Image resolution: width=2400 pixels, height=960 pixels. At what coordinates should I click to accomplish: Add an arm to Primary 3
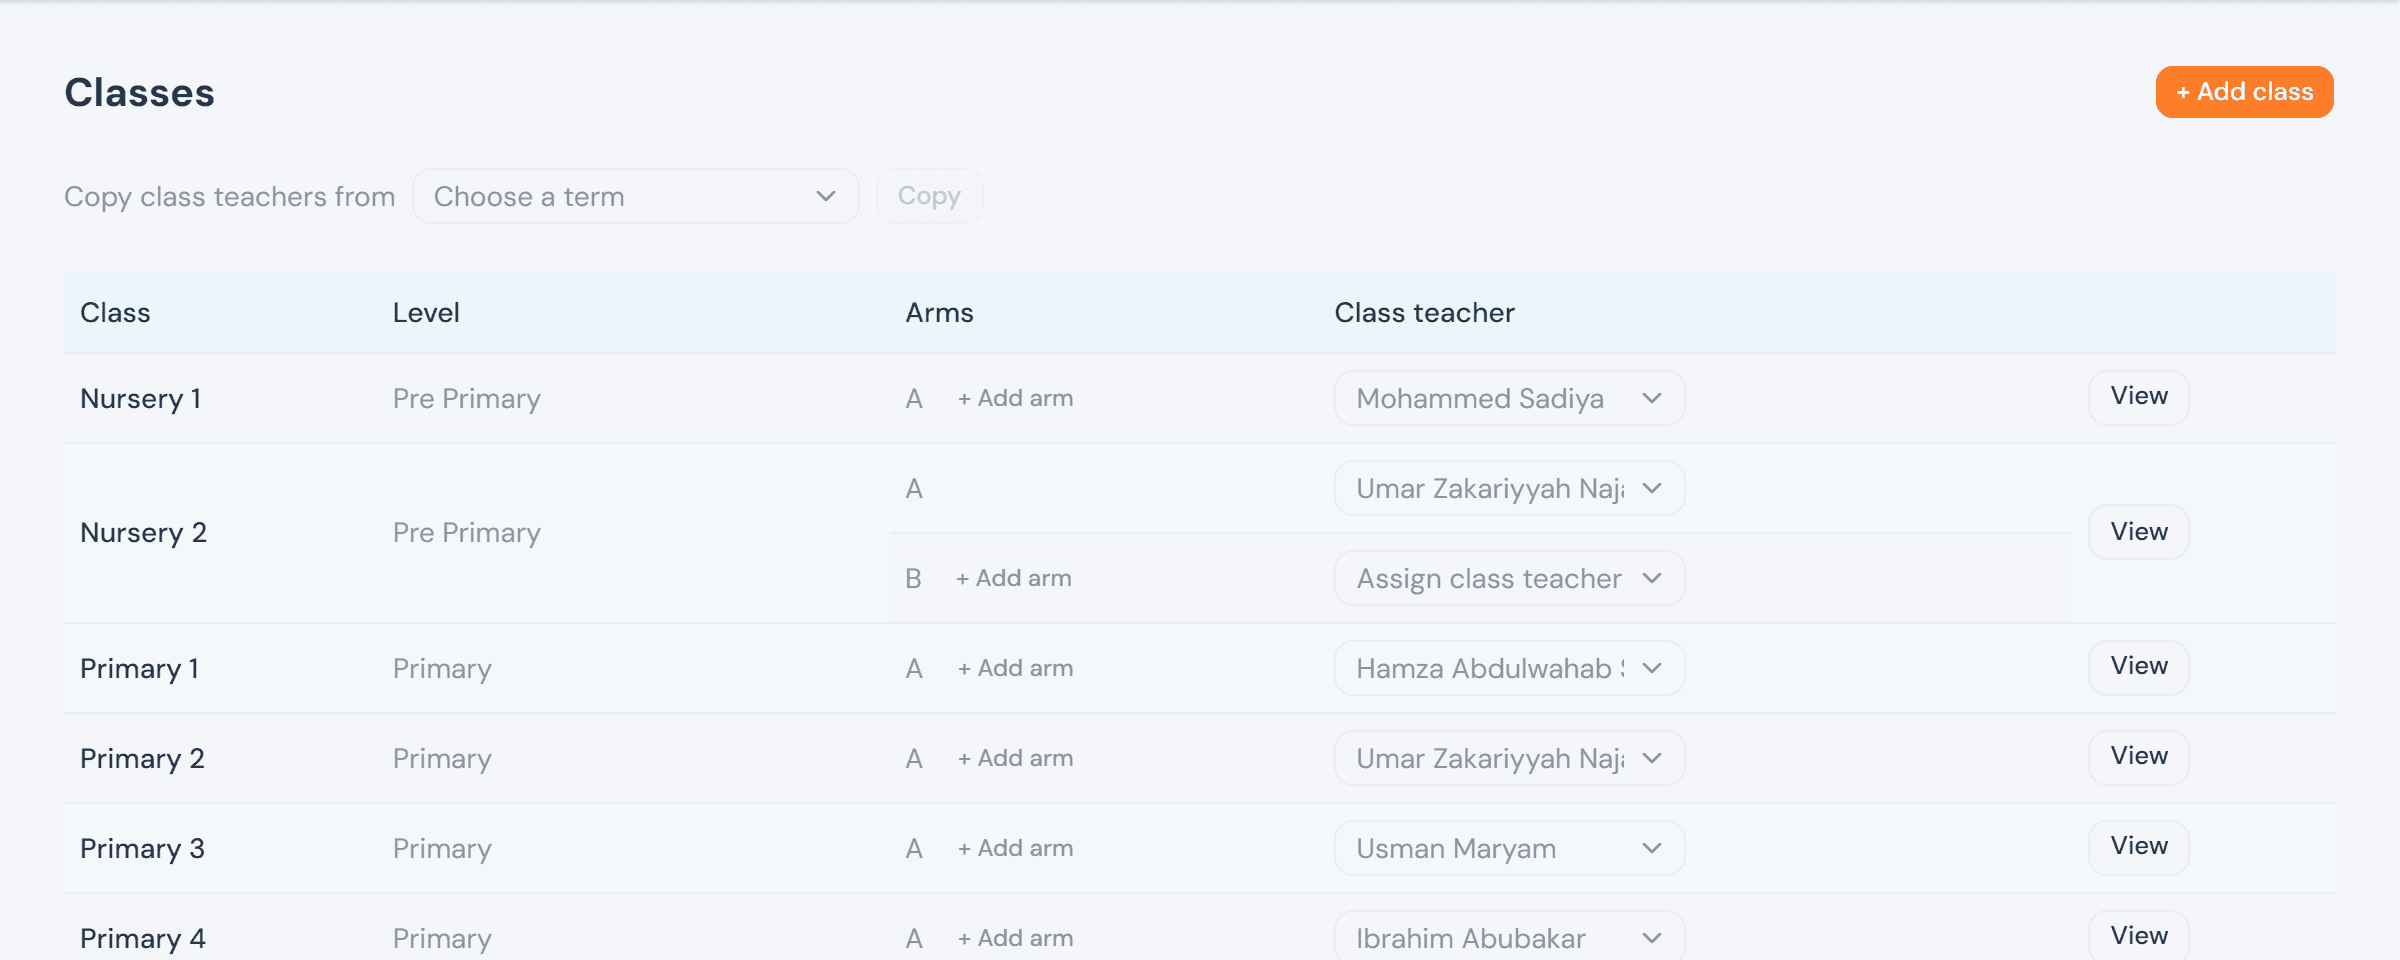pos(1015,848)
